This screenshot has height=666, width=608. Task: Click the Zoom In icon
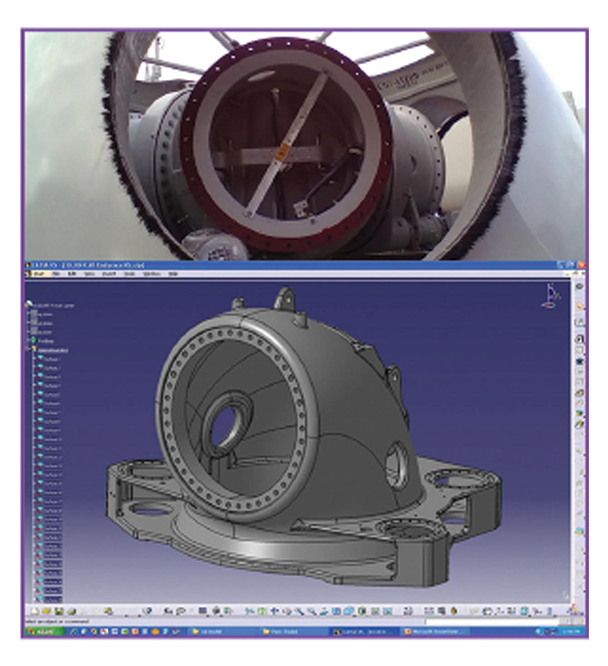tap(300, 611)
